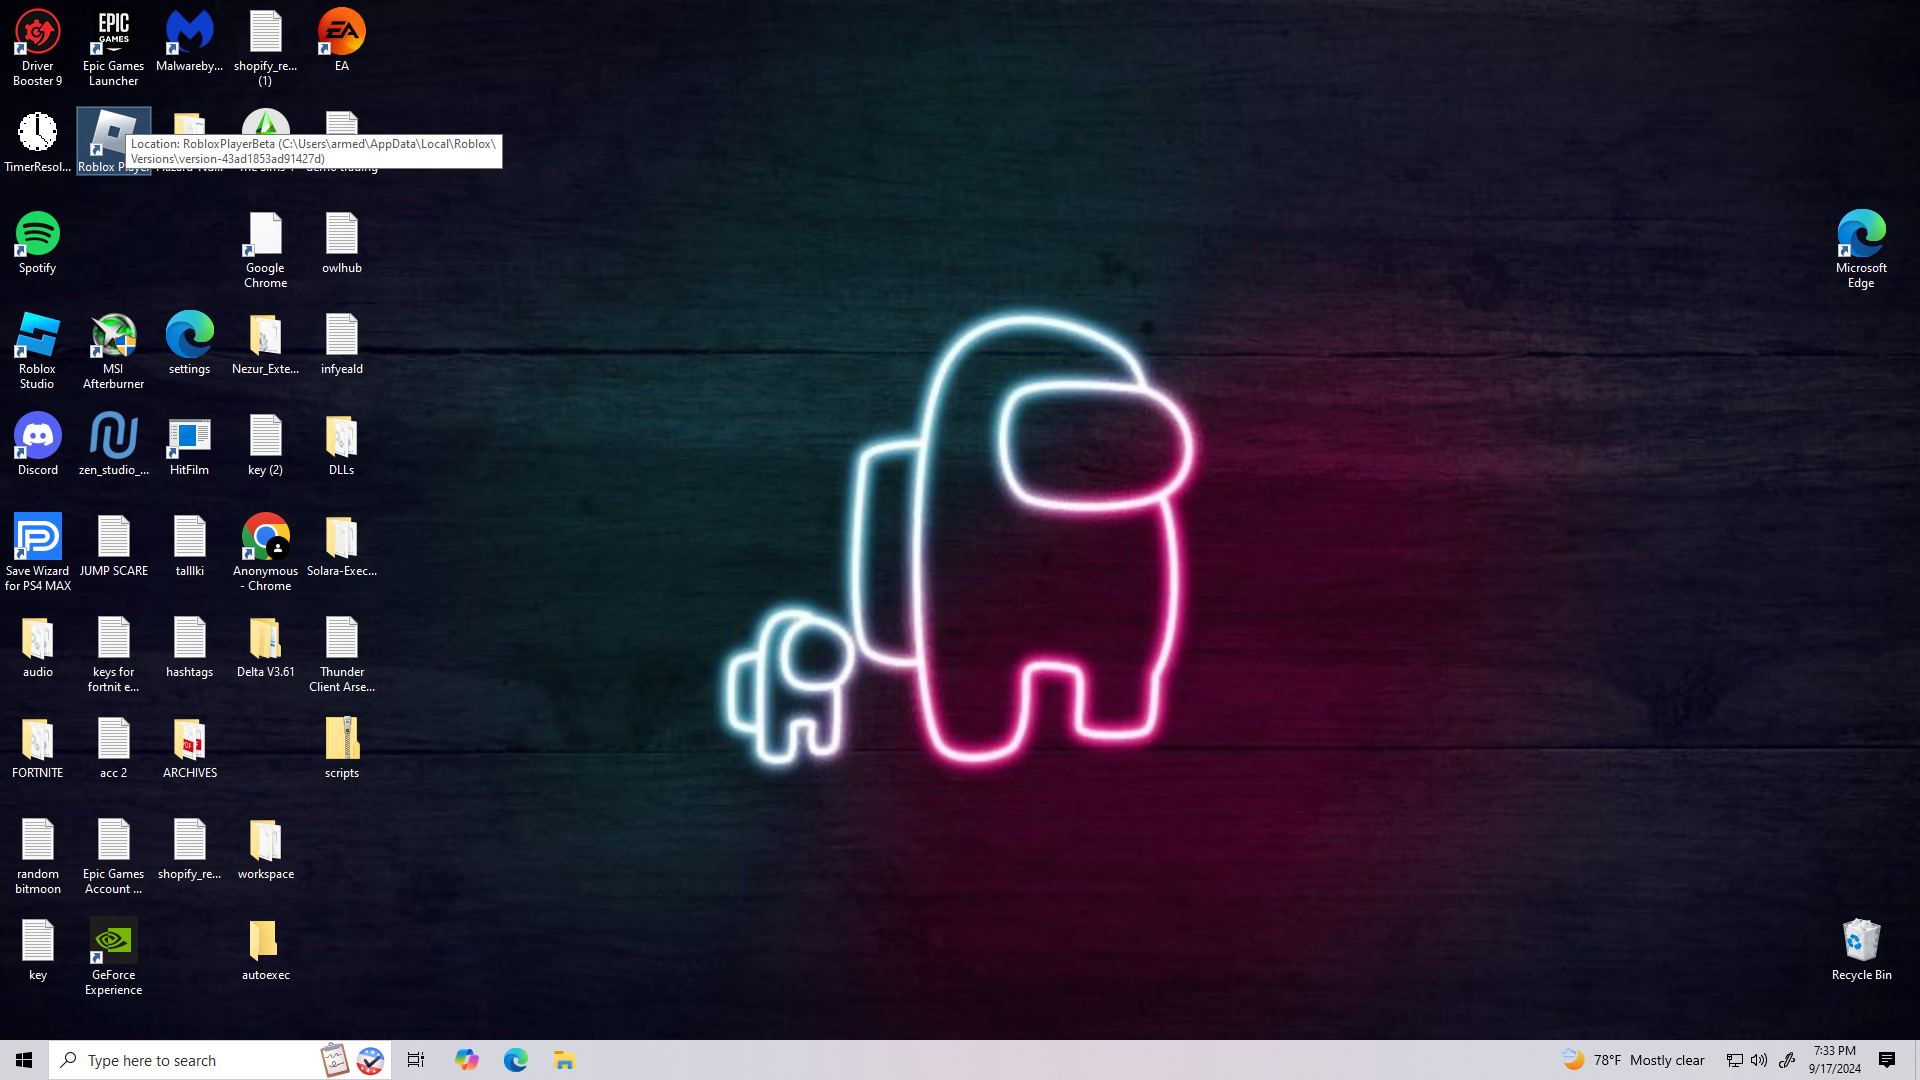Click the Roblox Studio desktop icon

pyautogui.click(x=38, y=336)
